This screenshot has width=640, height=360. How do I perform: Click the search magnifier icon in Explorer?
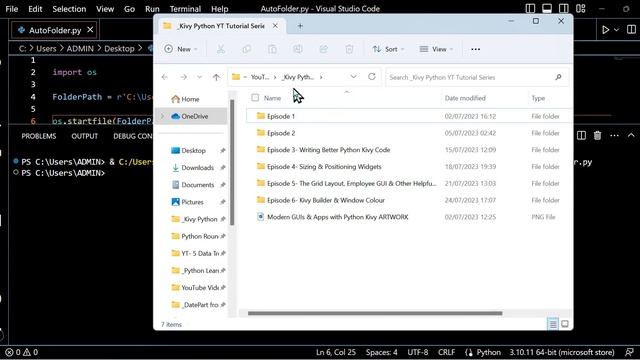[558, 77]
